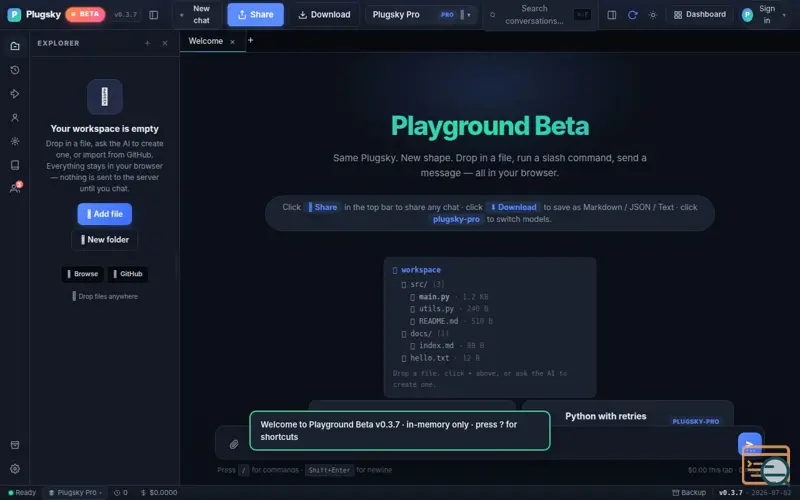Click the $0.0000 cost in status bar

click(x=159, y=492)
